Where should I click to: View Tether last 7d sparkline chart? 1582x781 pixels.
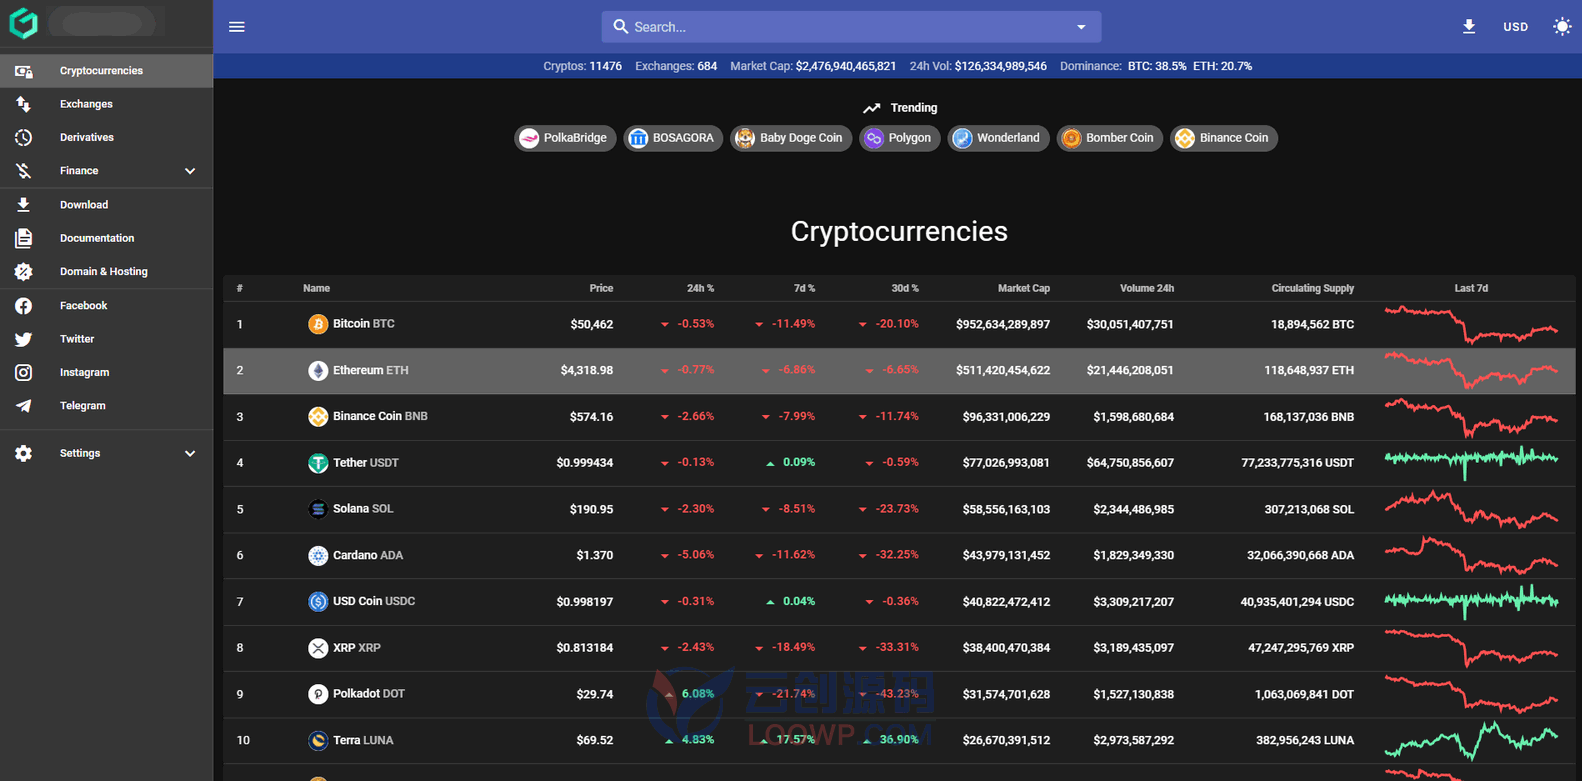pyautogui.click(x=1471, y=462)
